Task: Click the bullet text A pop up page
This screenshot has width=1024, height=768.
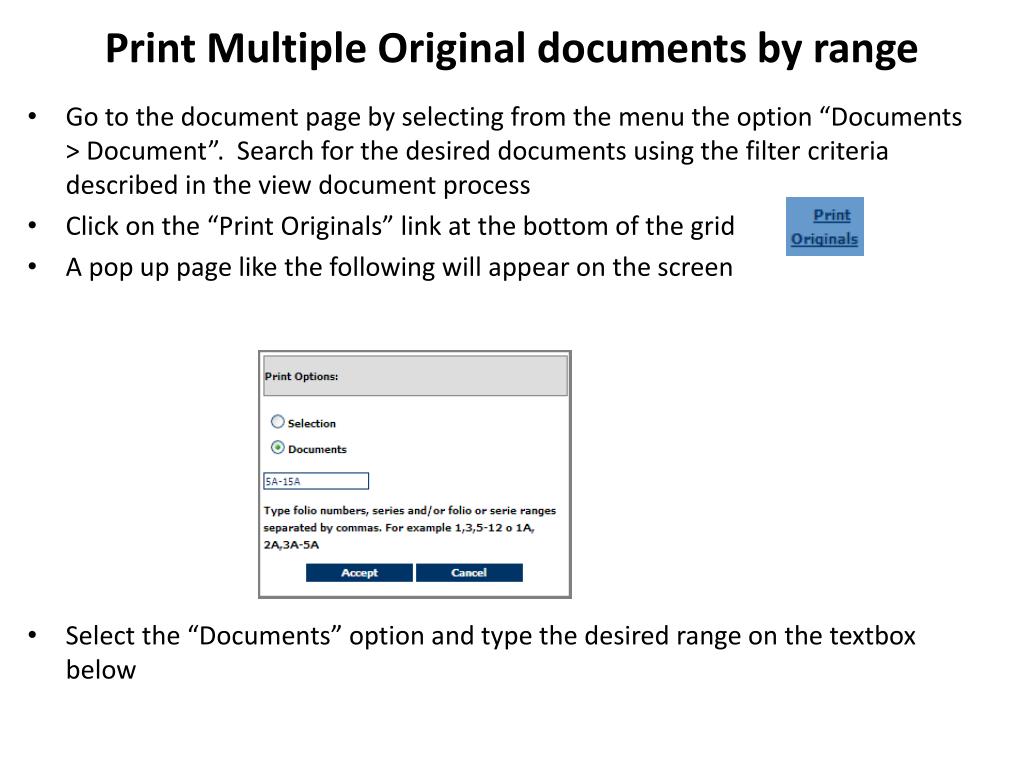Action: (x=399, y=268)
